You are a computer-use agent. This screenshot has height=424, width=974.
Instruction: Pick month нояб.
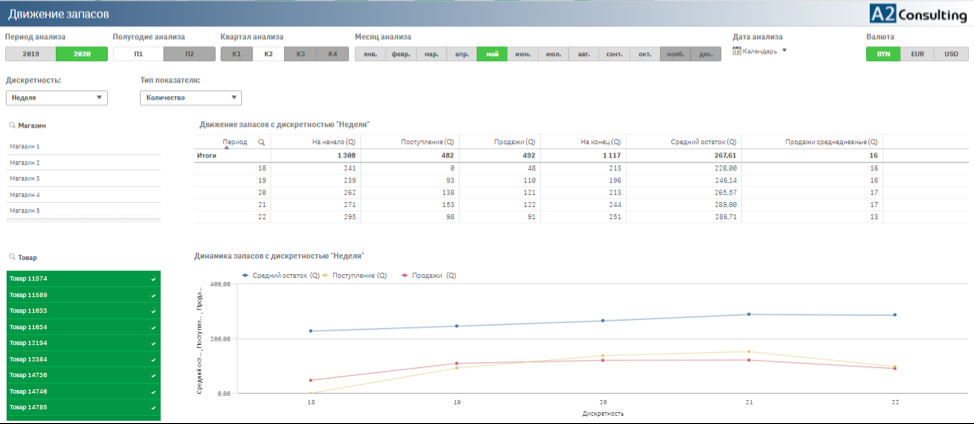(x=675, y=54)
